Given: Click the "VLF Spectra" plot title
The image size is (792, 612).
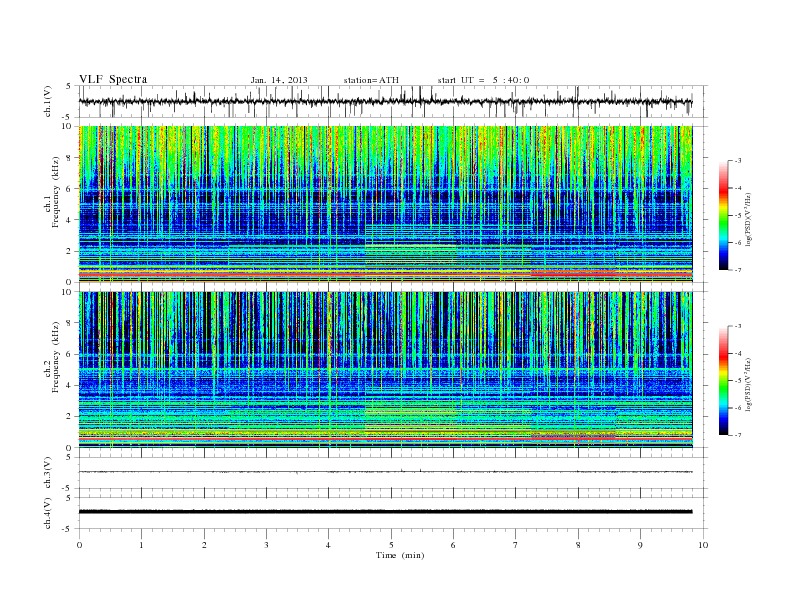Looking at the screenshot, I should 113,79.
